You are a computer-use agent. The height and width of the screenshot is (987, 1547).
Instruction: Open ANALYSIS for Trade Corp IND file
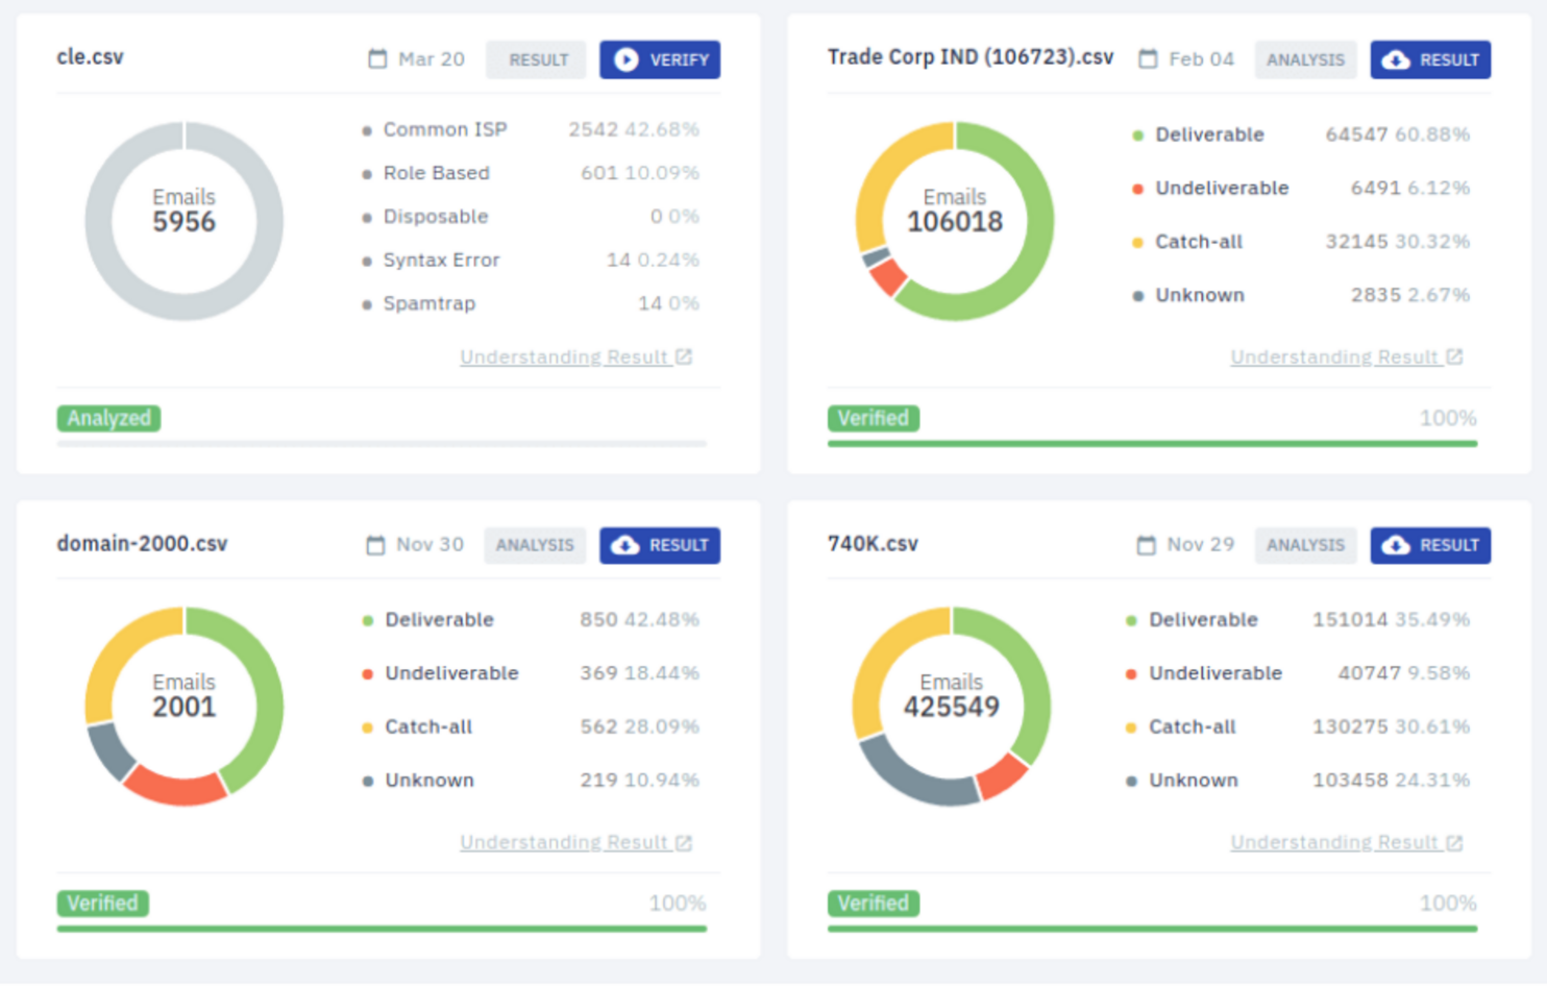click(1305, 59)
